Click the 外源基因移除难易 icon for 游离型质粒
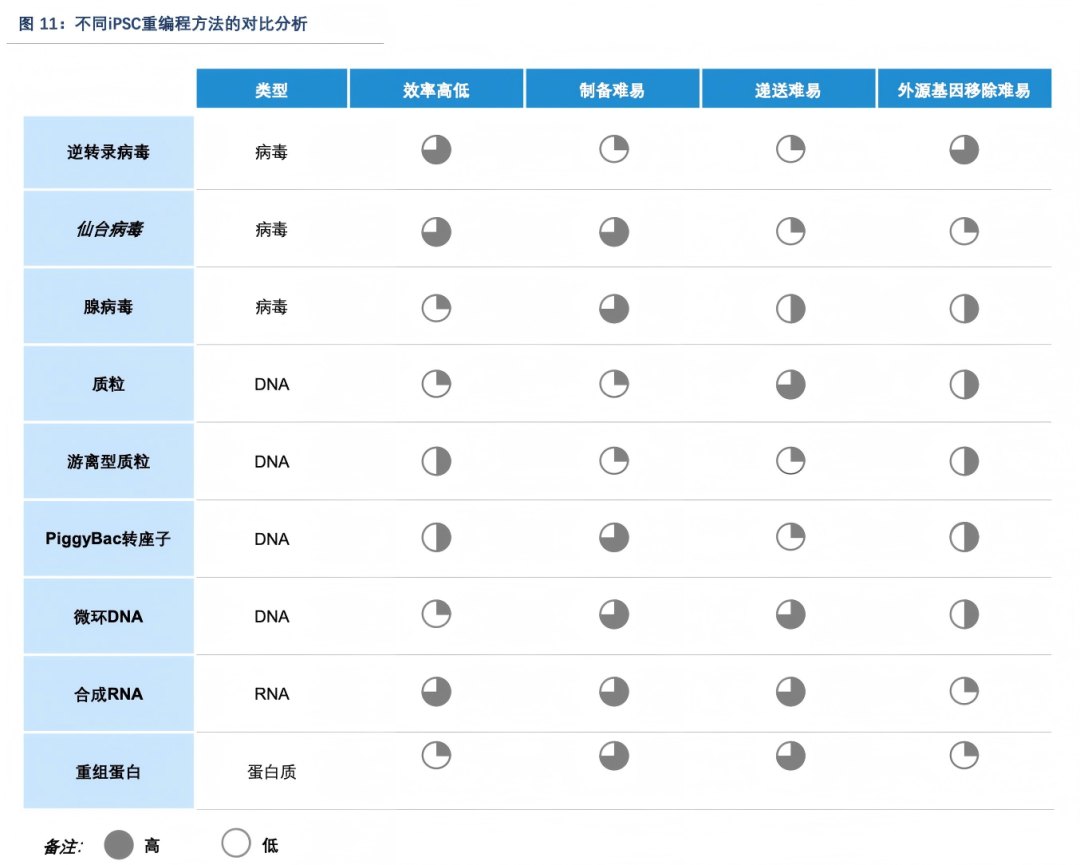The image size is (1080, 865). (x=964, y=461)
